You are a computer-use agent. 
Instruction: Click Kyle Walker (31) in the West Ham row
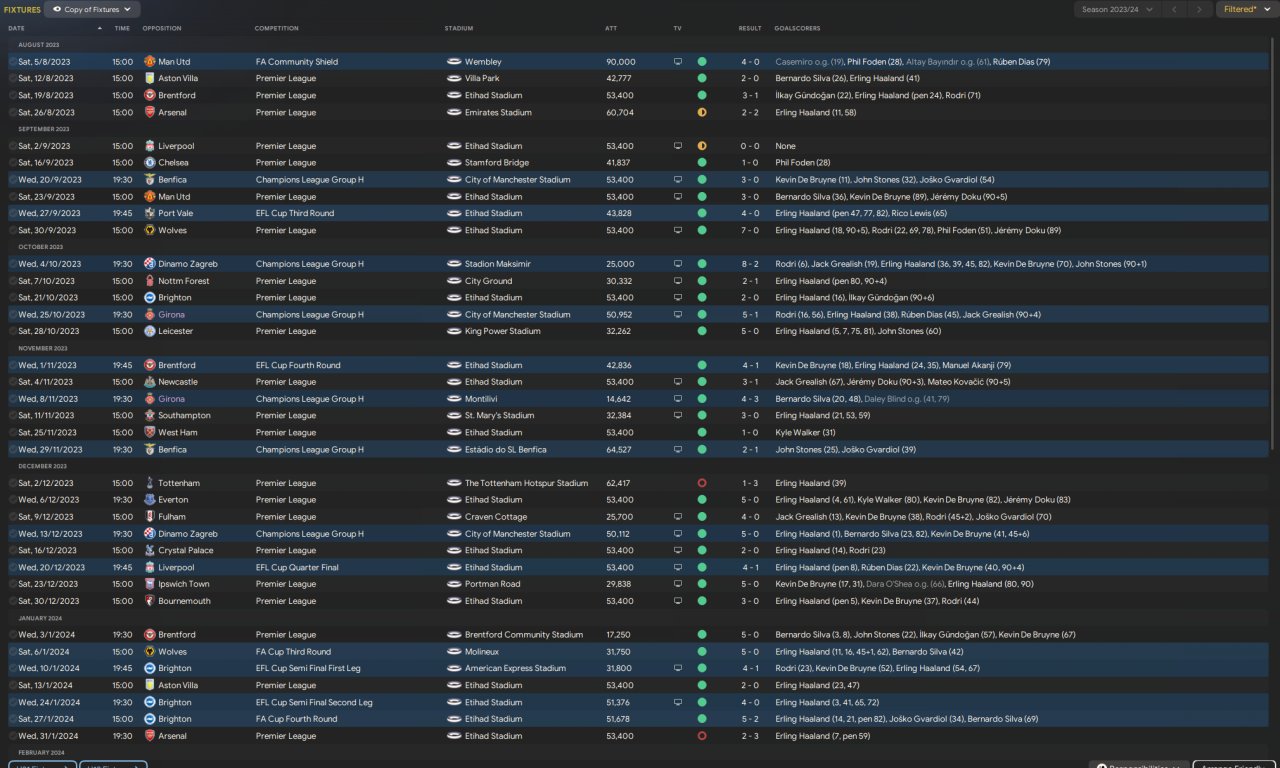point(805,432)
